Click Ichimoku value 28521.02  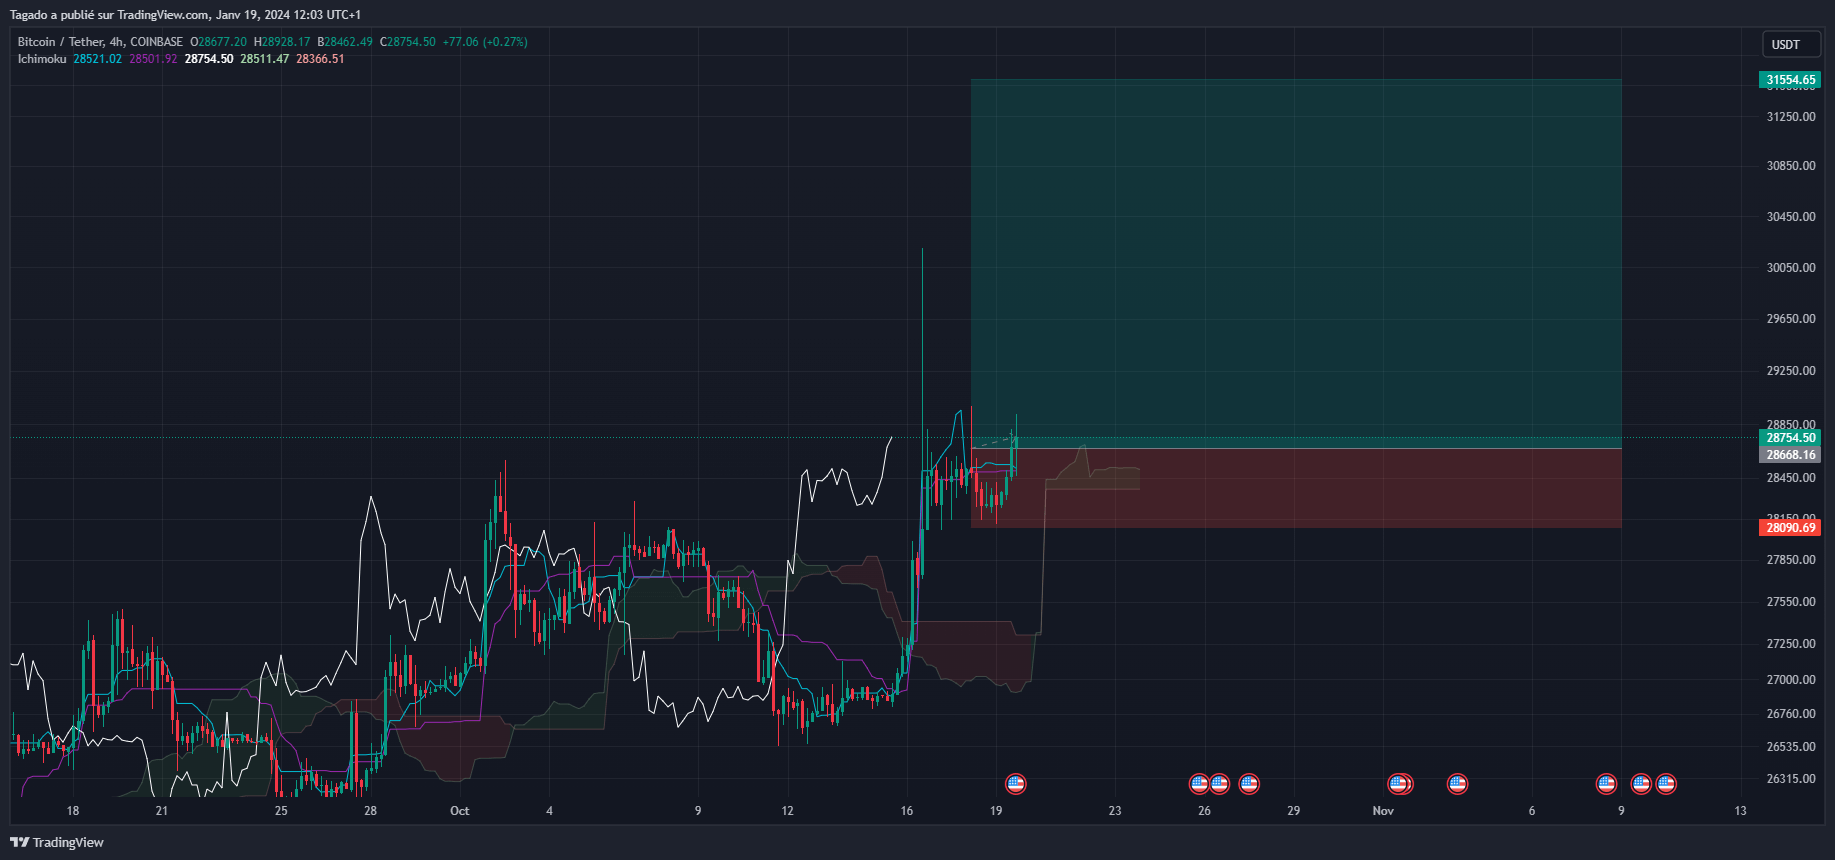97,59
